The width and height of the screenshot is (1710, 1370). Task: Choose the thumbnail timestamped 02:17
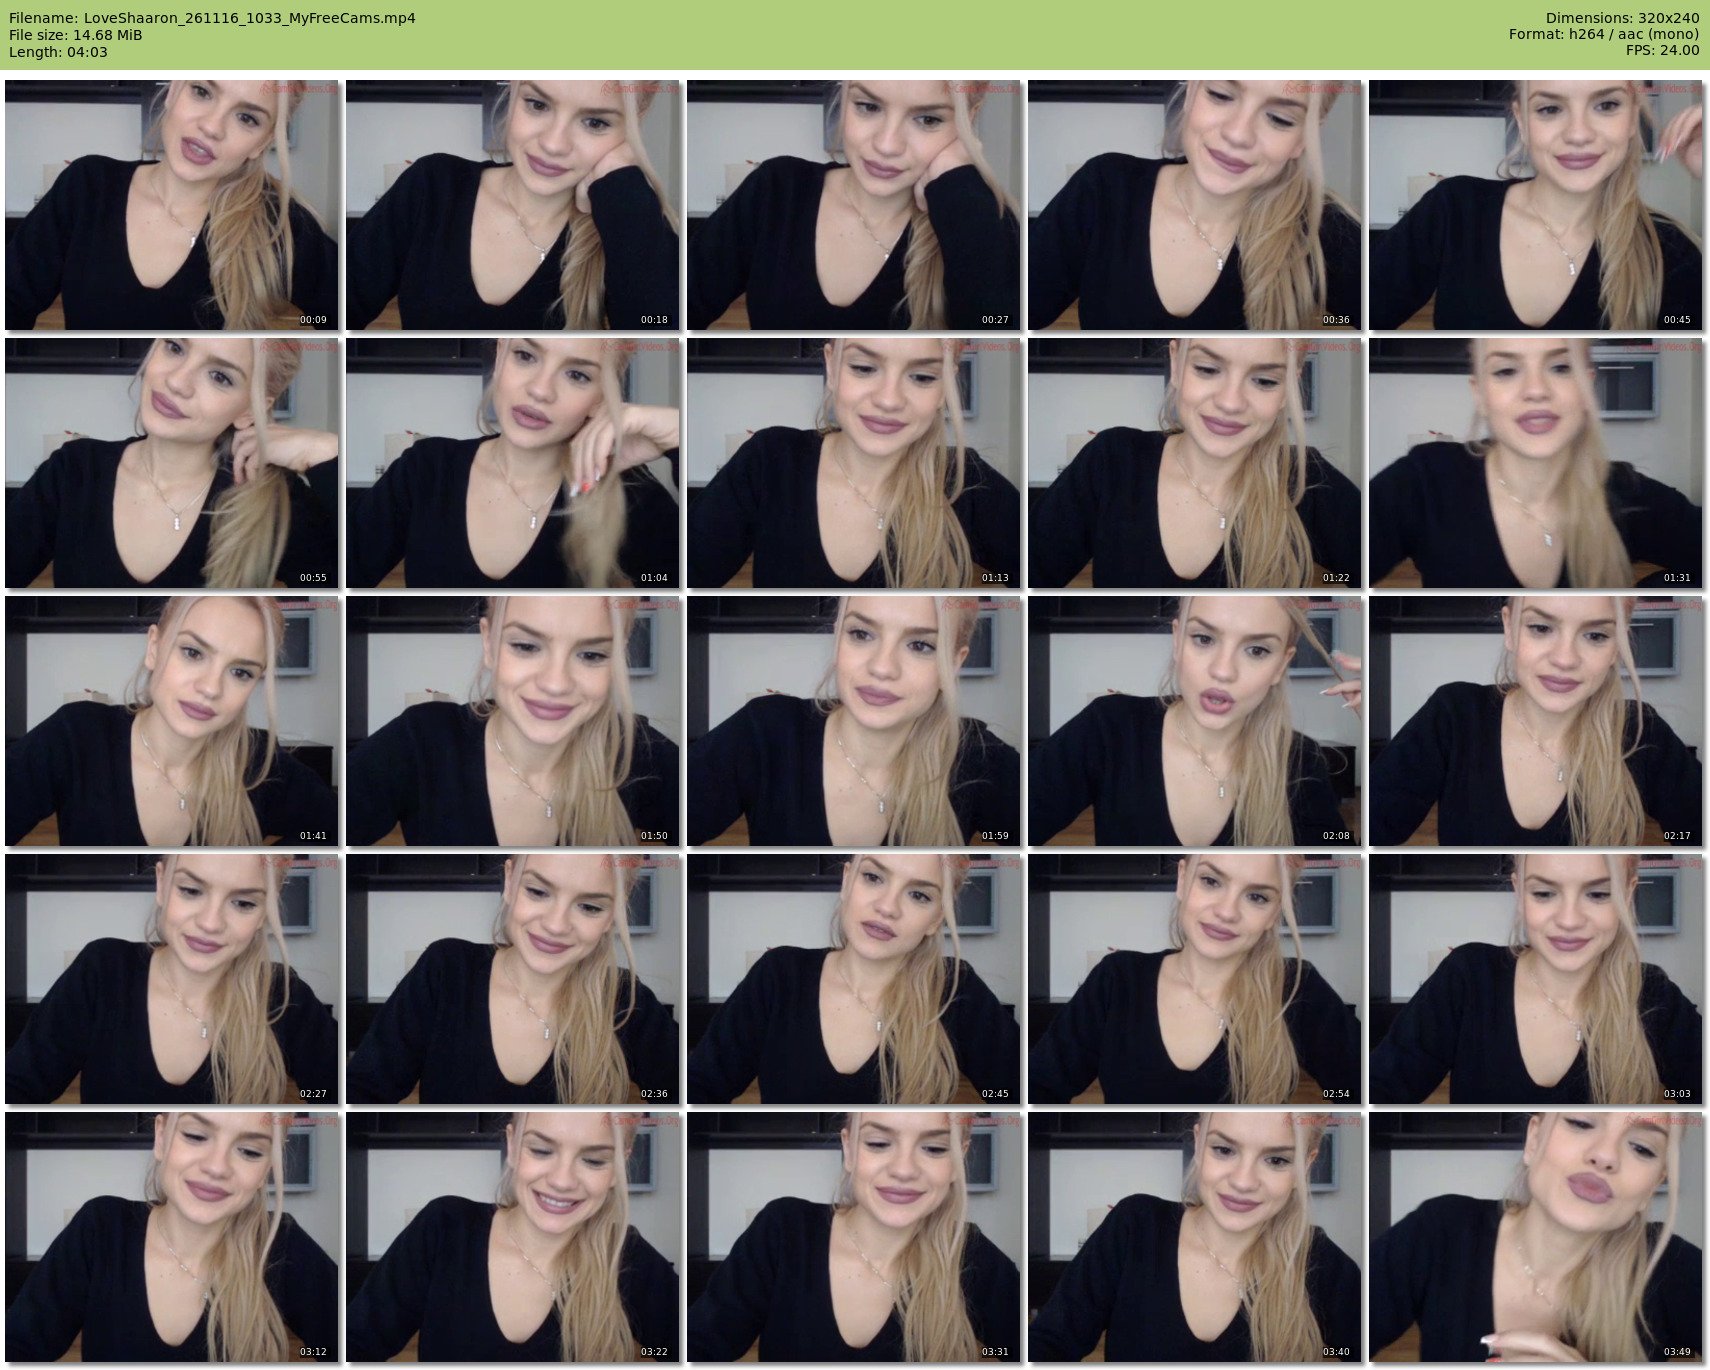[x=1536, y=721]
